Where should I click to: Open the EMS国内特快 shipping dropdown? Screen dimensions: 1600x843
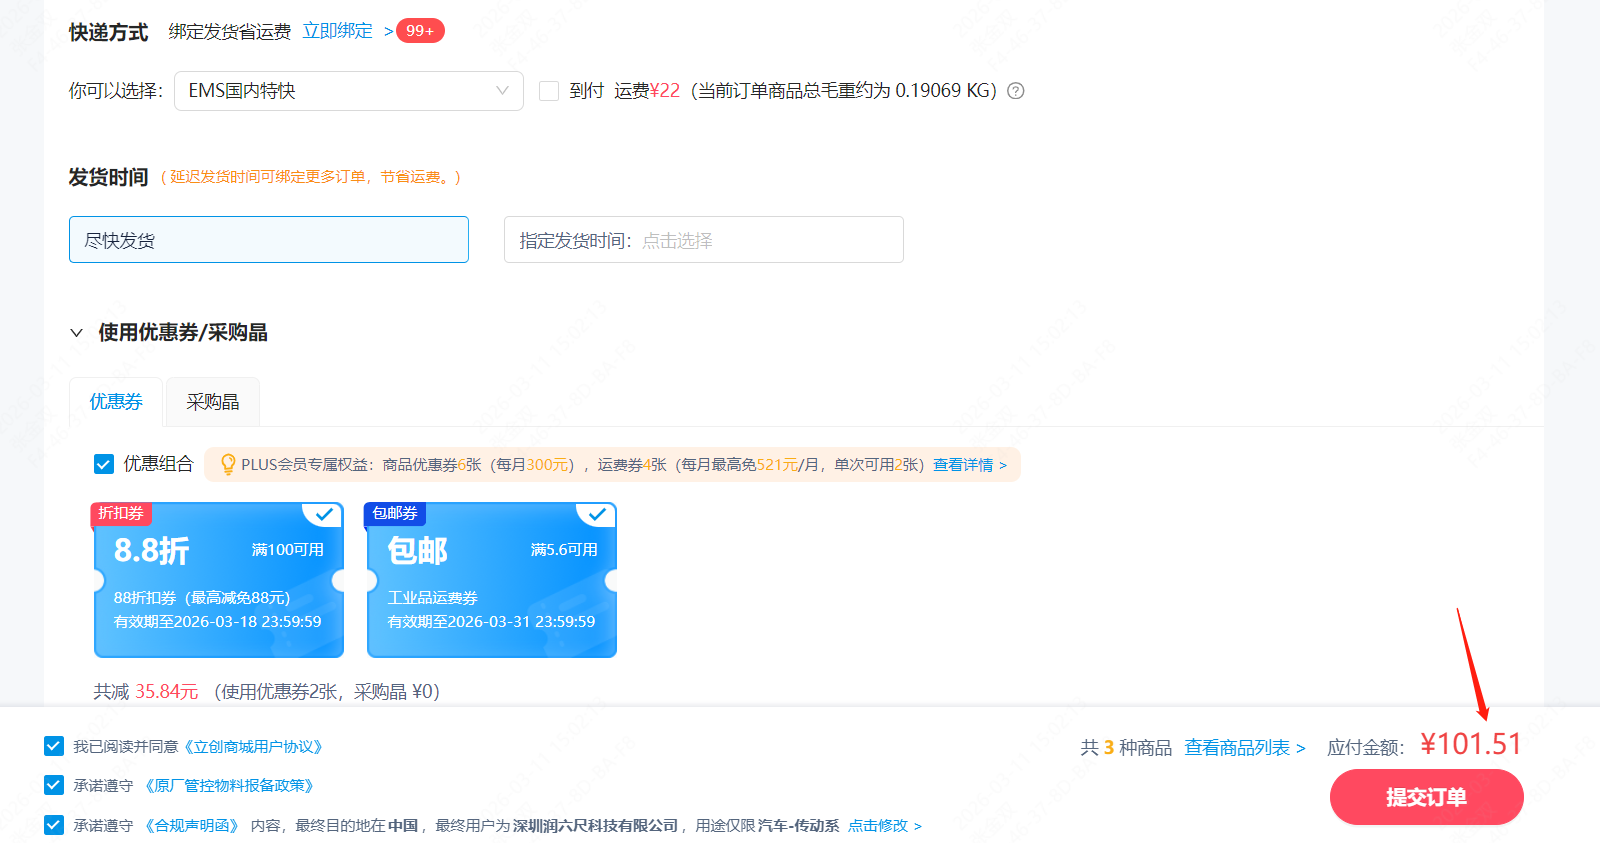[x=348, y=91]
